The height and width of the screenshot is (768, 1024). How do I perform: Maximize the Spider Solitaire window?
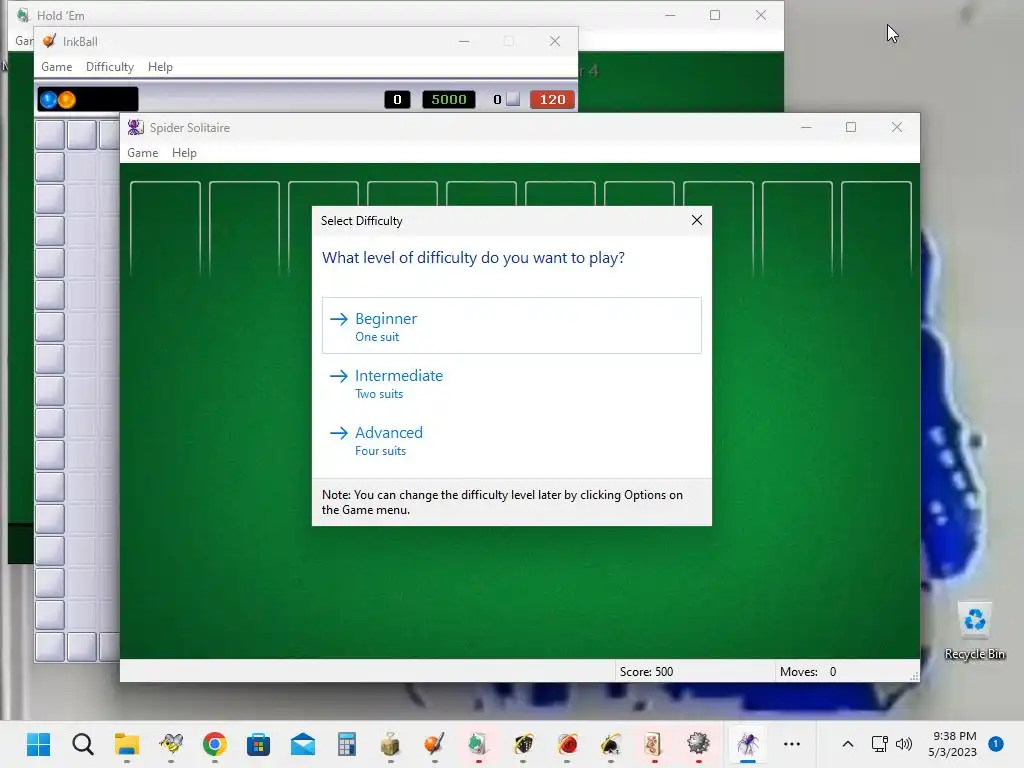851,127
